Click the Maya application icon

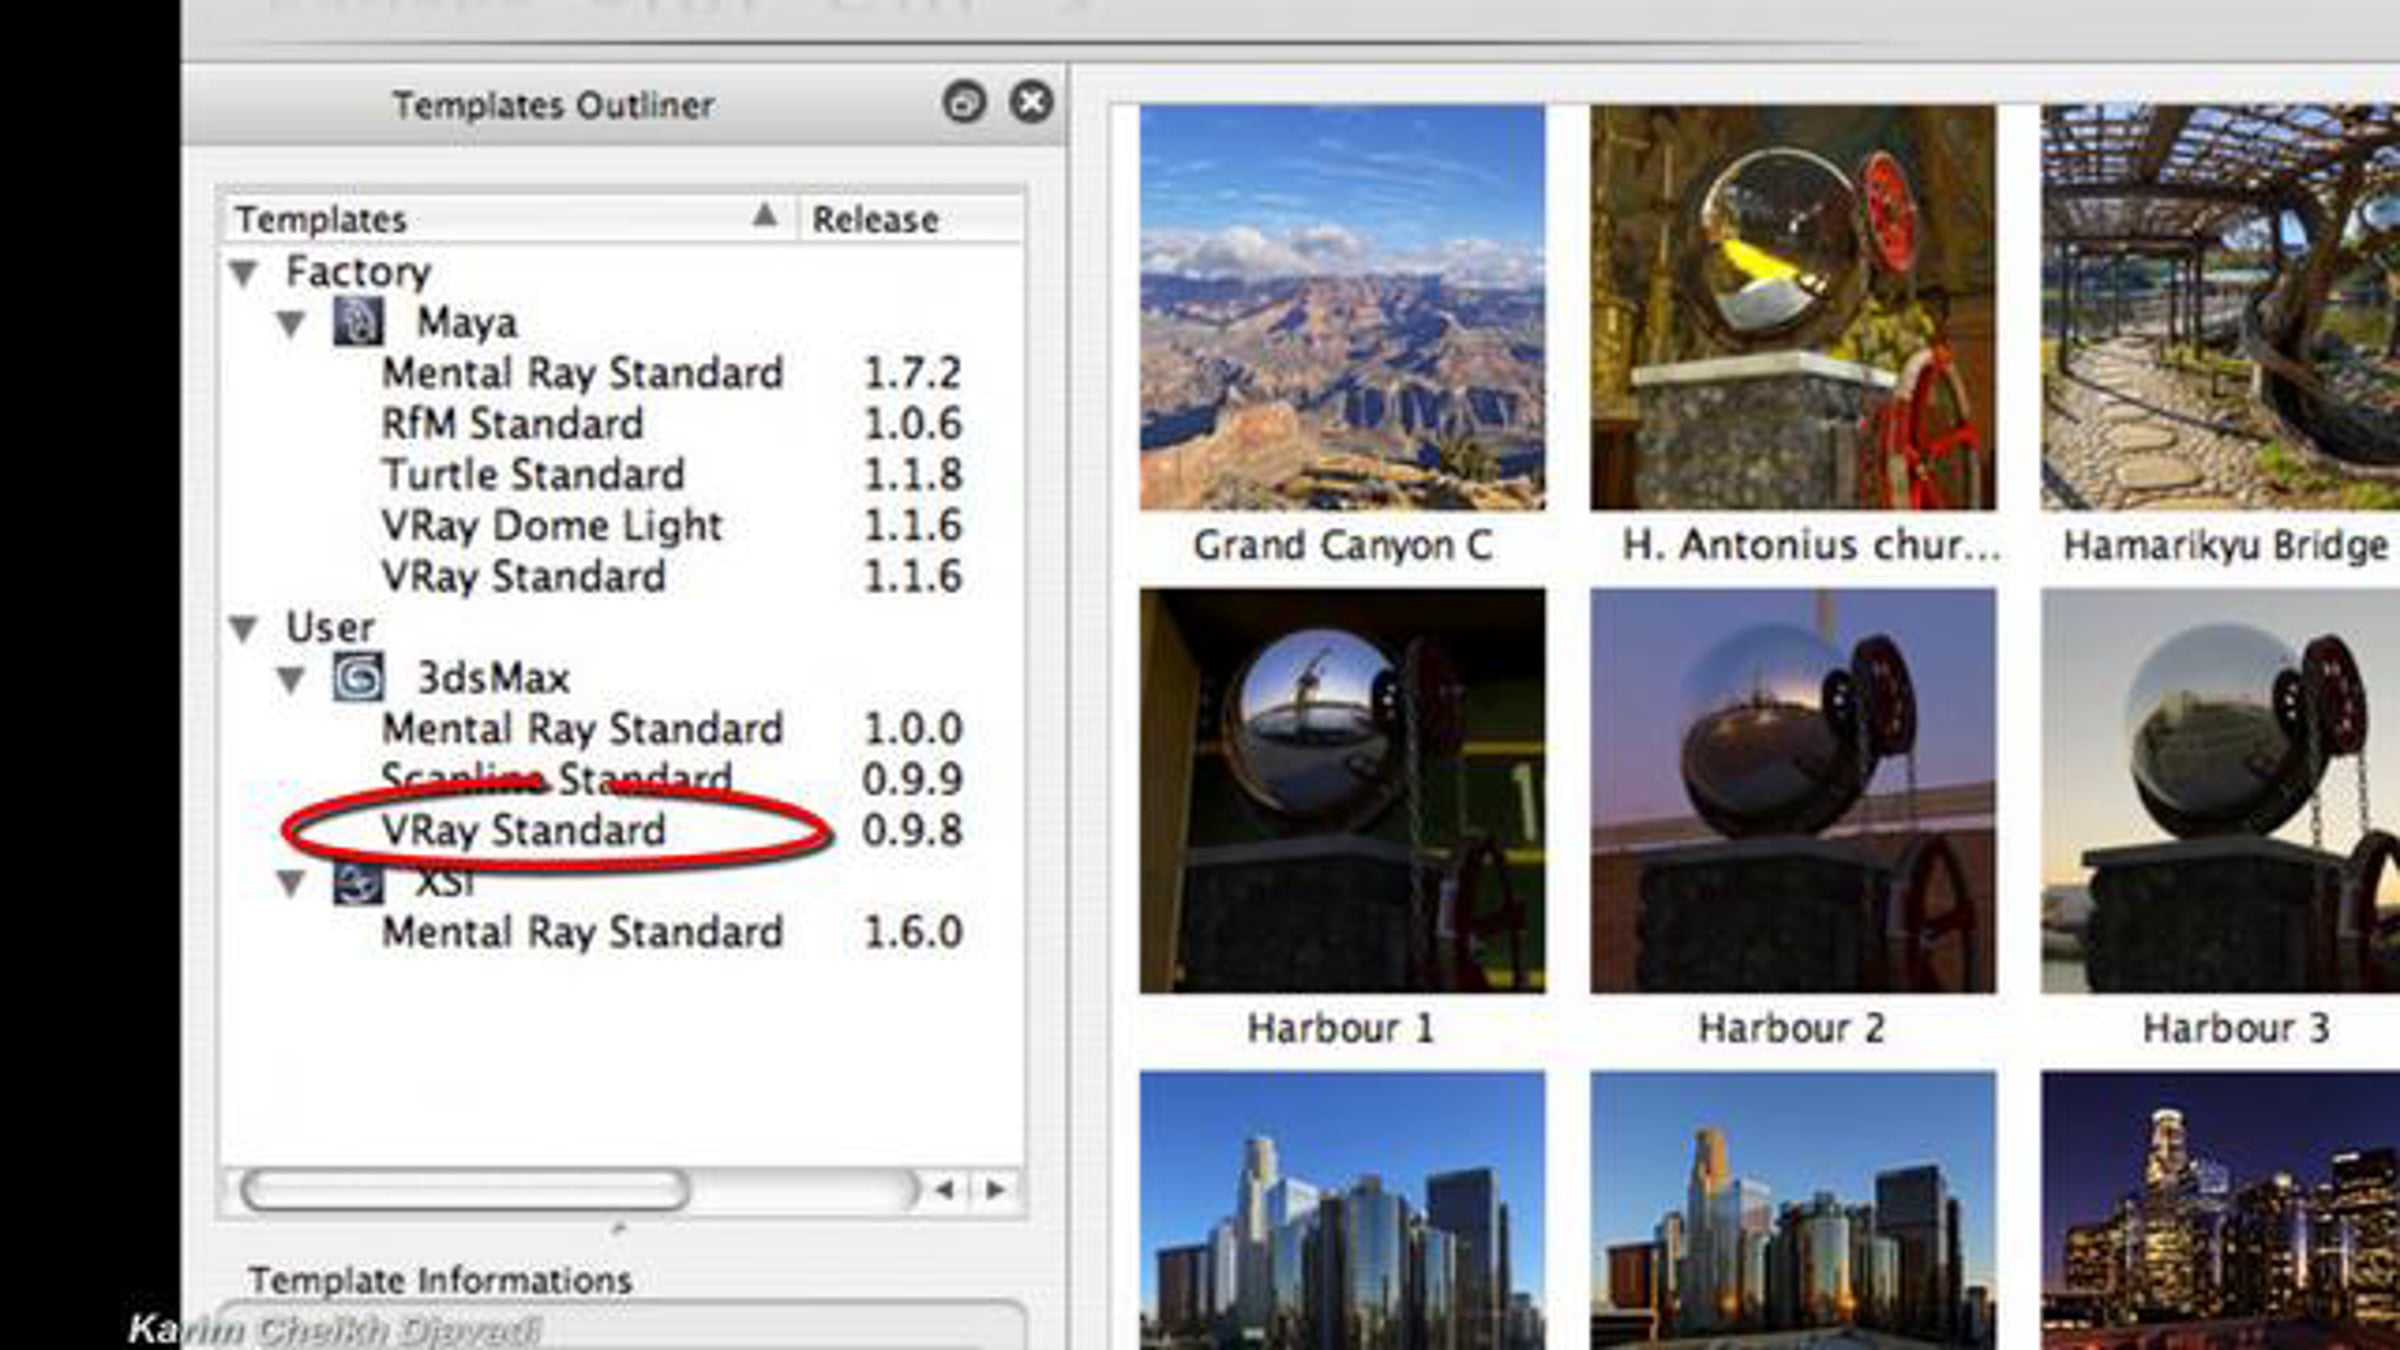click(x=357, y=322)
